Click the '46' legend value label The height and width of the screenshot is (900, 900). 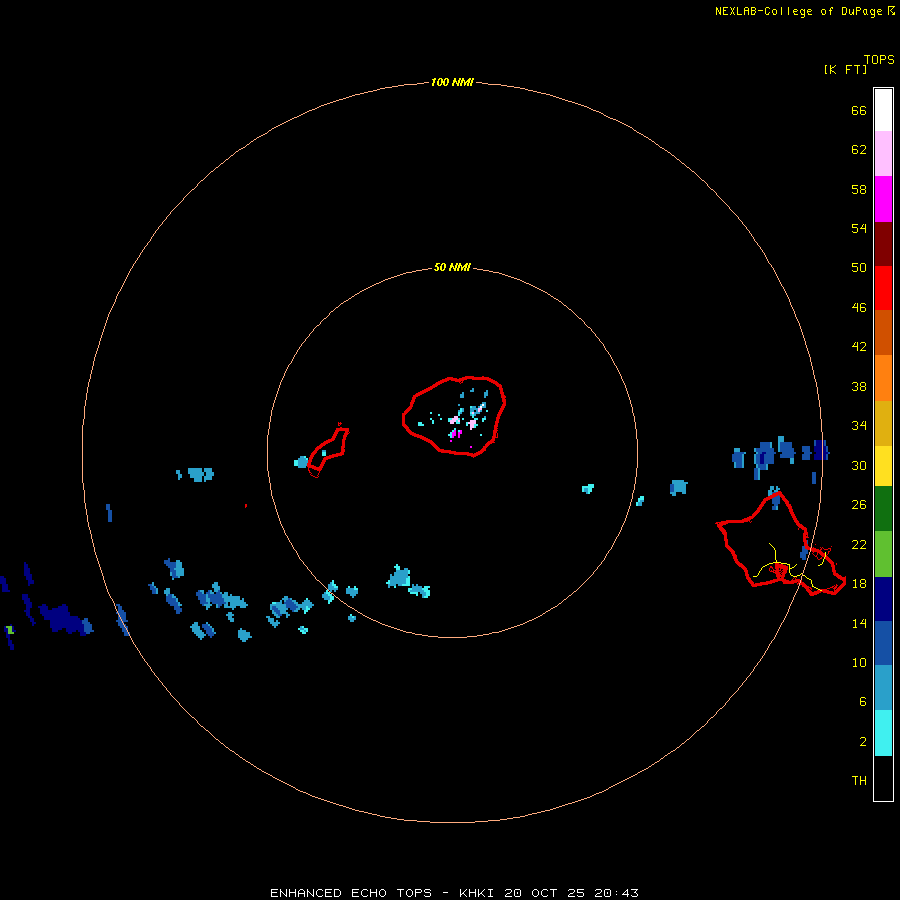859,307
